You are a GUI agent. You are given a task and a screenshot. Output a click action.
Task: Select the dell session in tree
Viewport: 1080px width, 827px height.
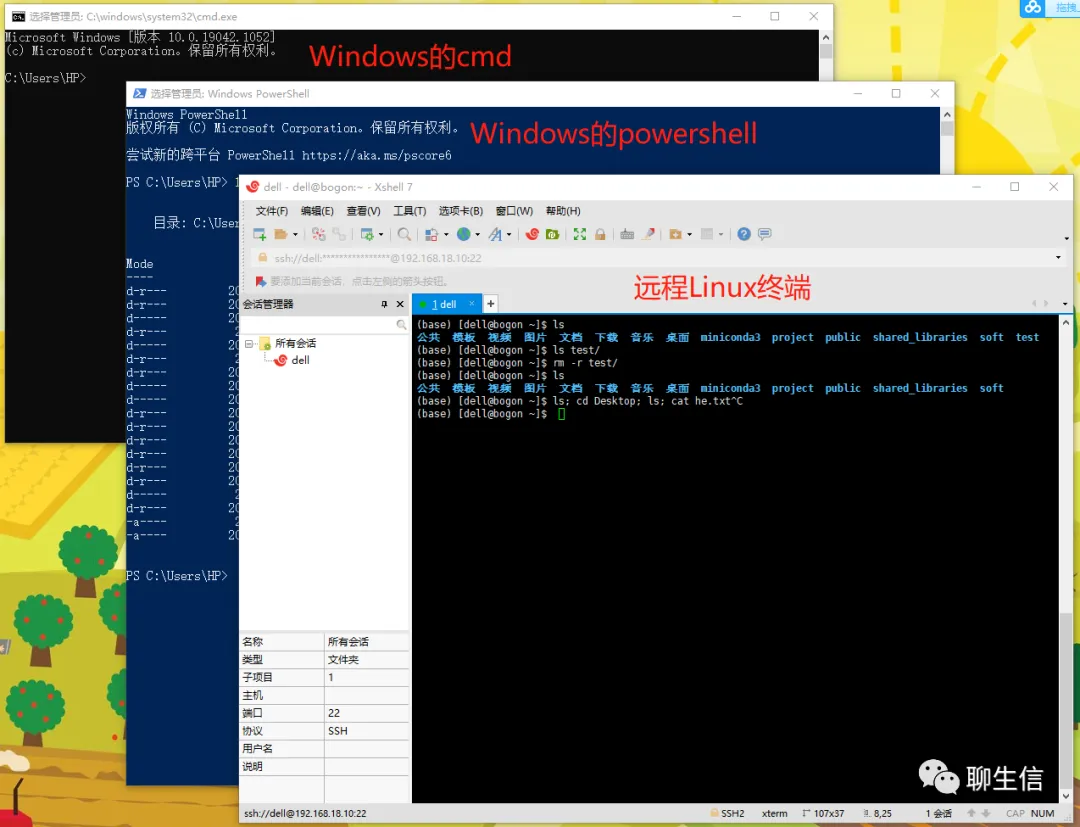300,360
